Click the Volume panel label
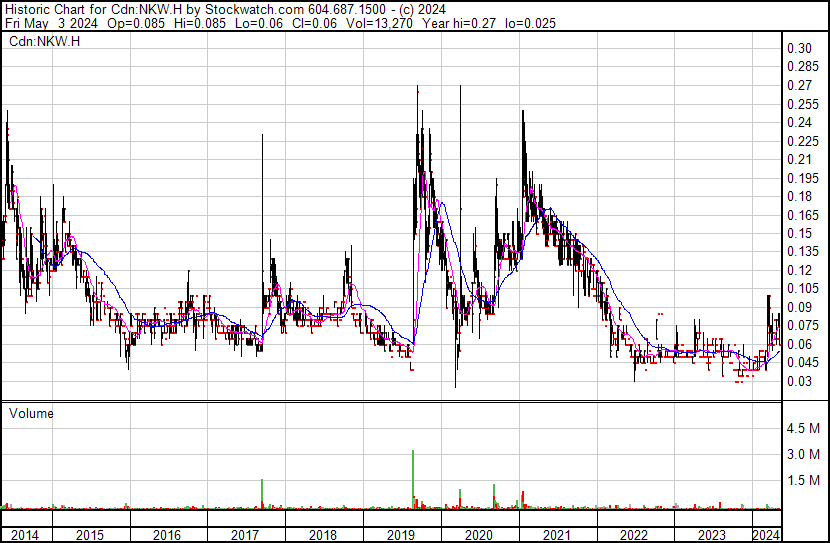 point(31,413)
